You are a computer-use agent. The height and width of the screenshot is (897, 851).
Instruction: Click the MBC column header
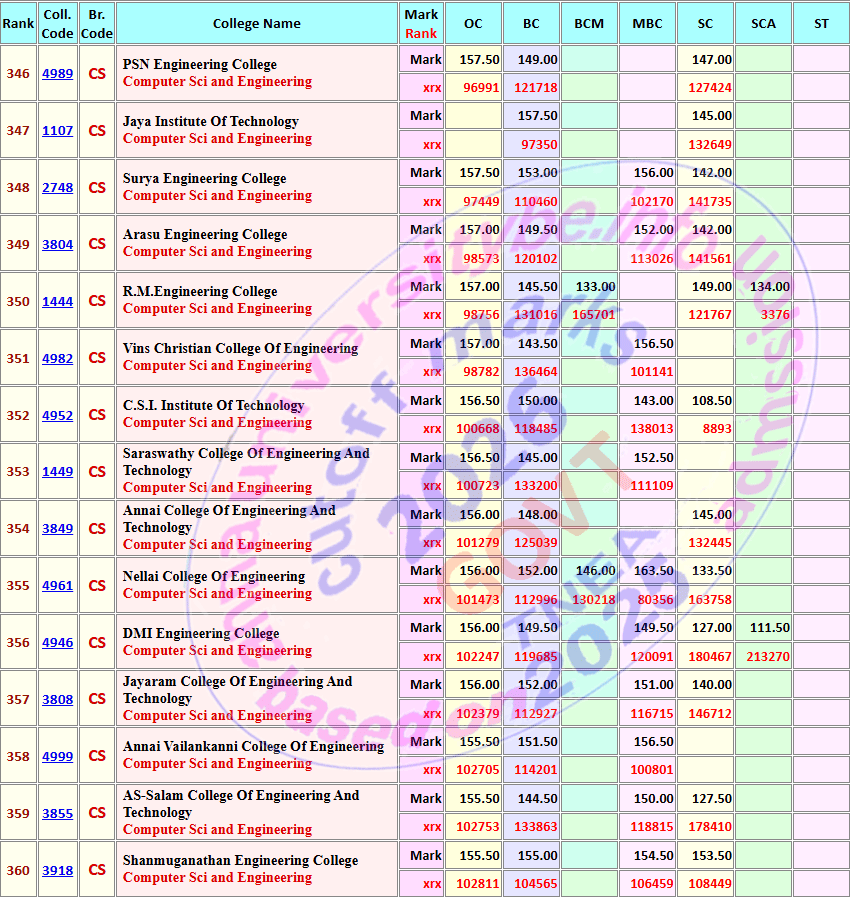tap(647, 23)
